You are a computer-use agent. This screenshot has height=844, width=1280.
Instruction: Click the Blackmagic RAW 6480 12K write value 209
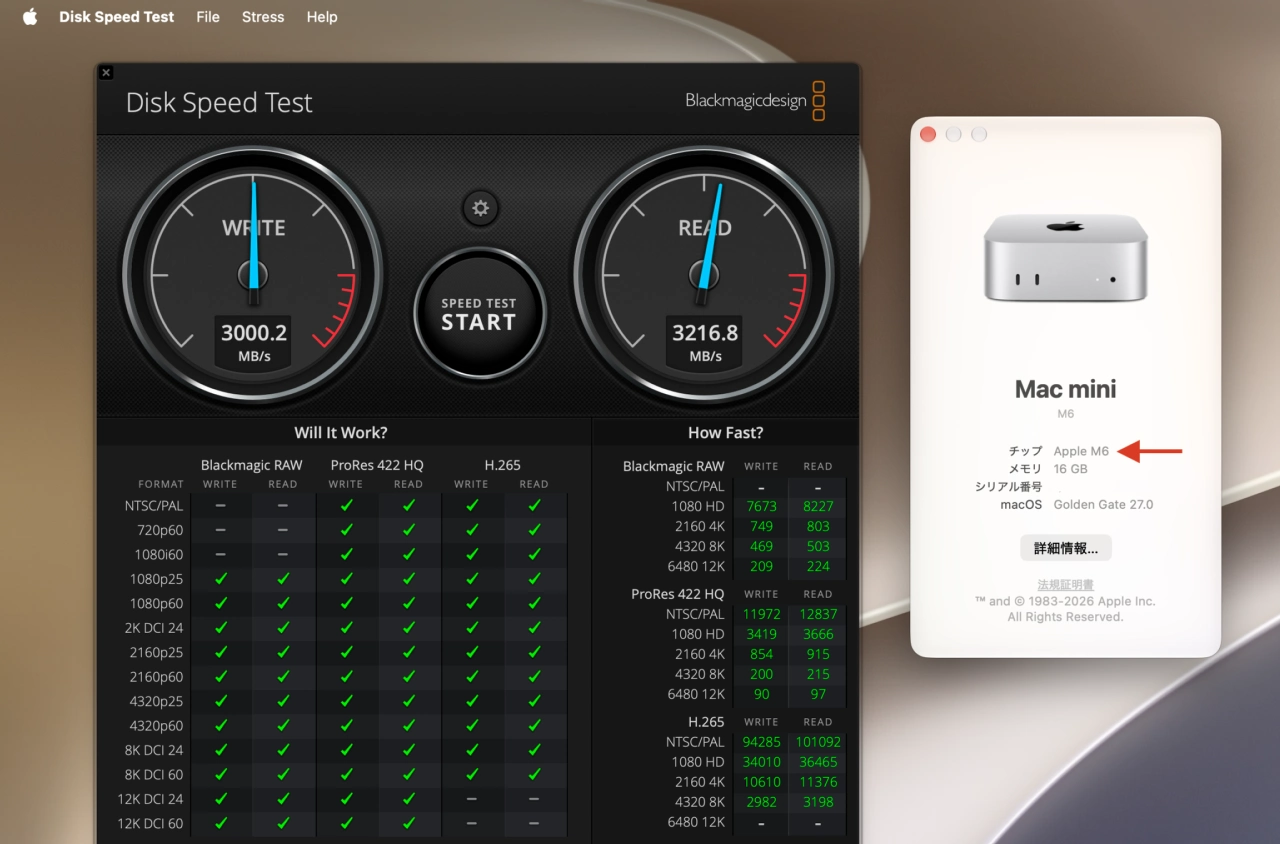[x=761, y=566]
